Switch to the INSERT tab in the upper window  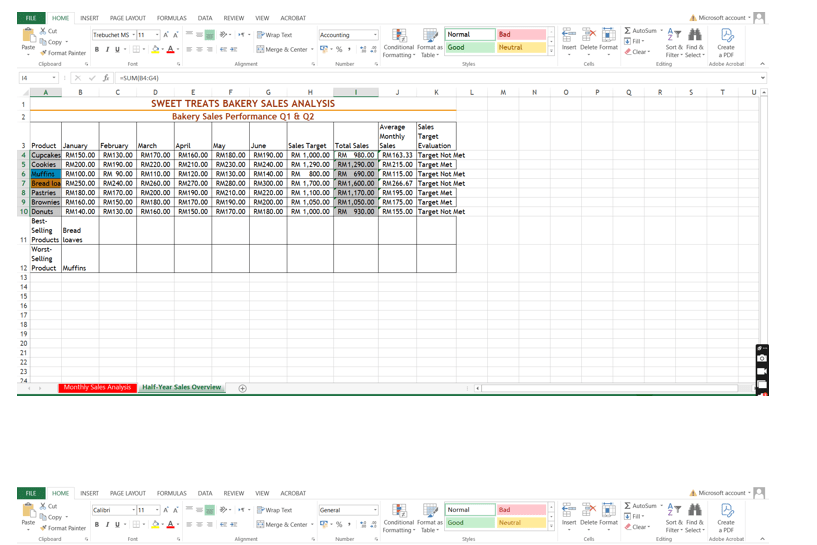point(89,18)
